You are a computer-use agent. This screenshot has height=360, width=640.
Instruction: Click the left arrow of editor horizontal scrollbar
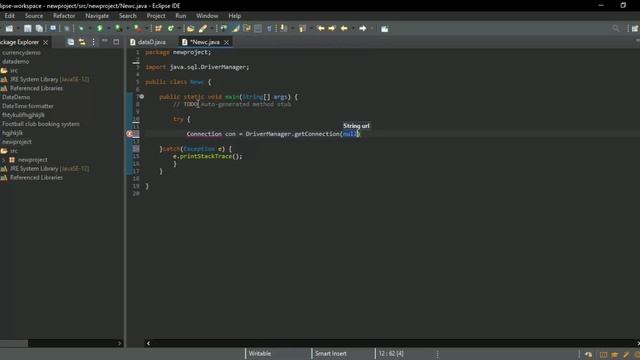pos(148,343)
